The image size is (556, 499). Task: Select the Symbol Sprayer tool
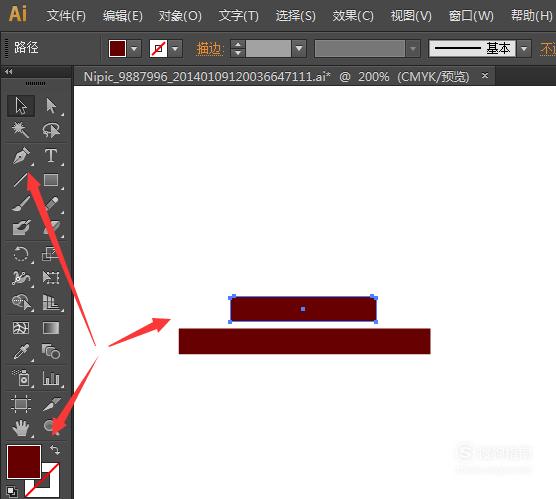click(x=21, y=378)
